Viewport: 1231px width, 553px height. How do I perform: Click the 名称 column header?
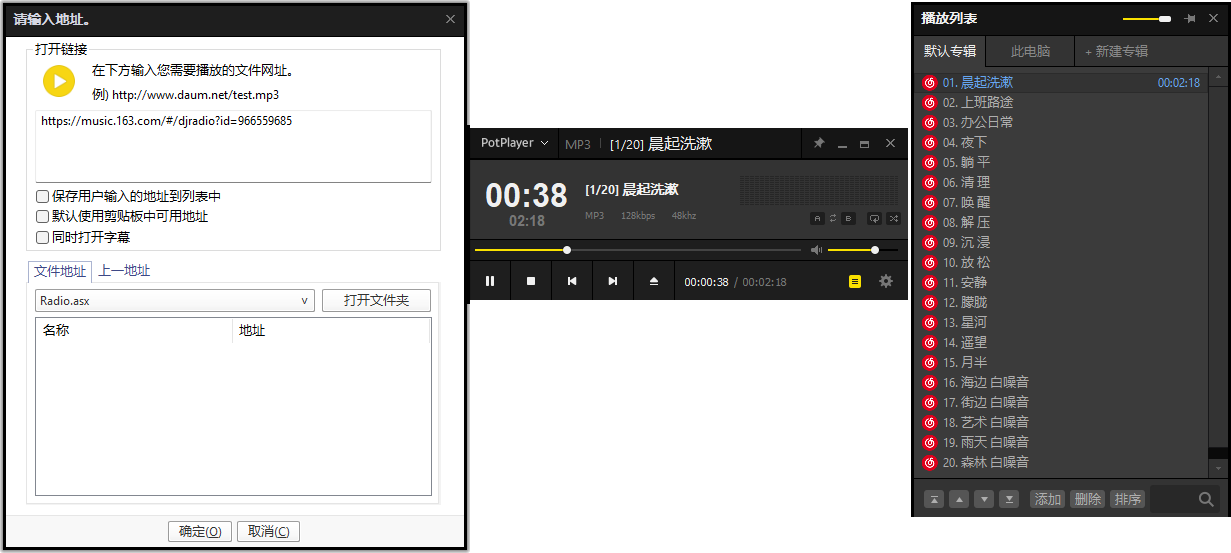(x=134, y=331)
